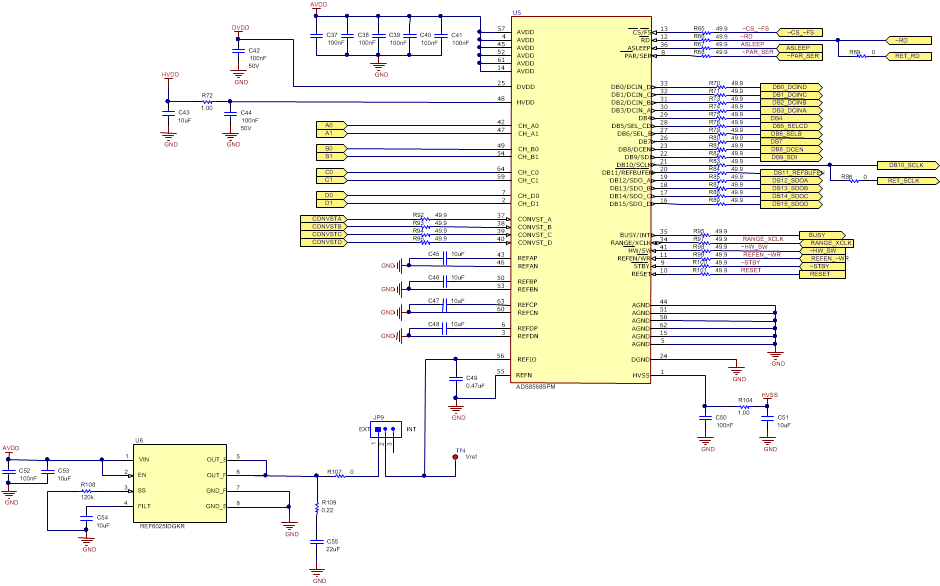Click the AVDD power flag above C37
Image resolution: width=940 pixels, height=586 pixels.
pos(318,8)
